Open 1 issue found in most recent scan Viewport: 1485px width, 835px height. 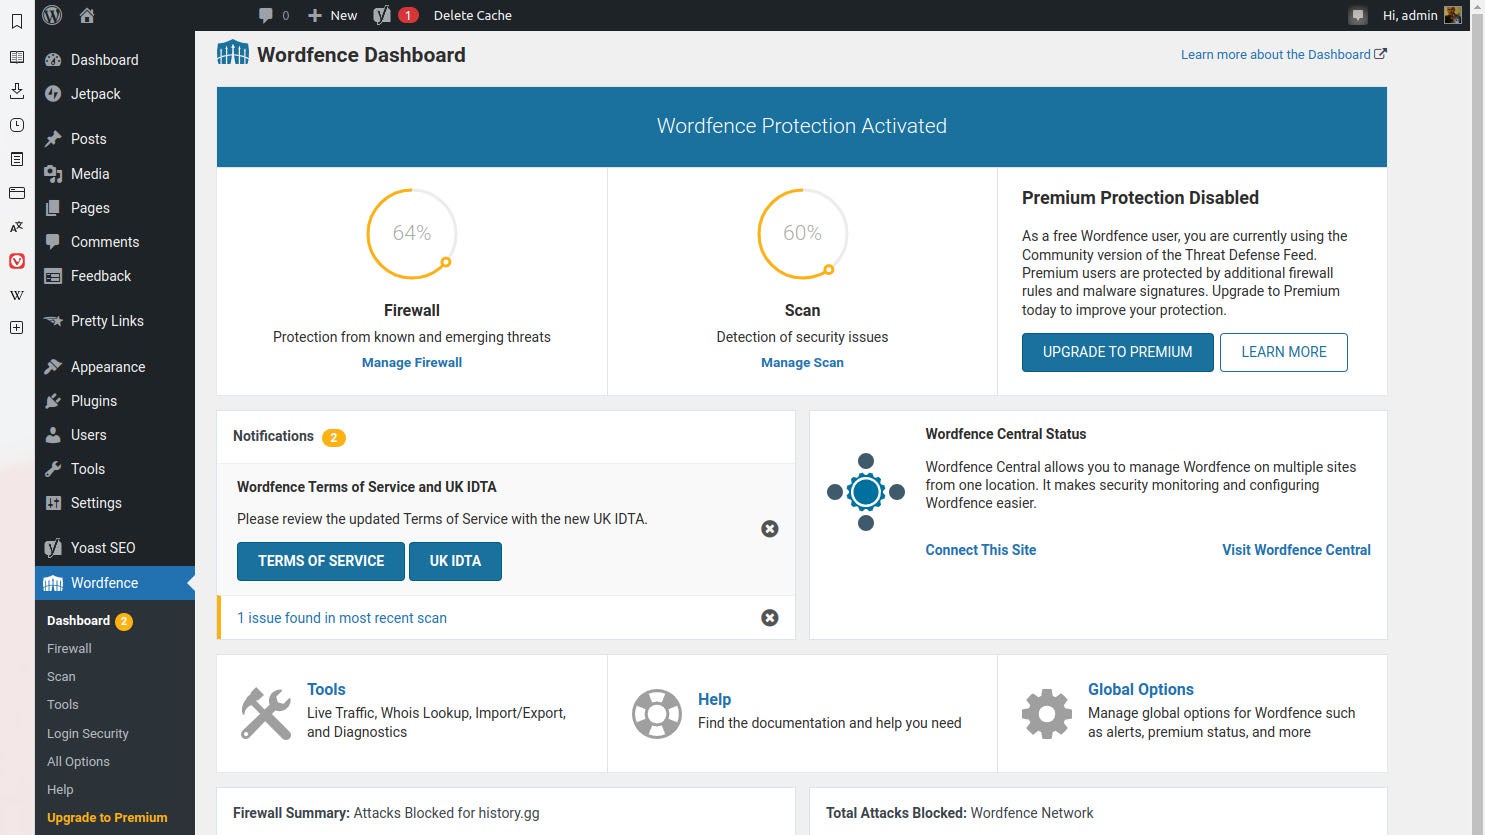tap(342, 618)
